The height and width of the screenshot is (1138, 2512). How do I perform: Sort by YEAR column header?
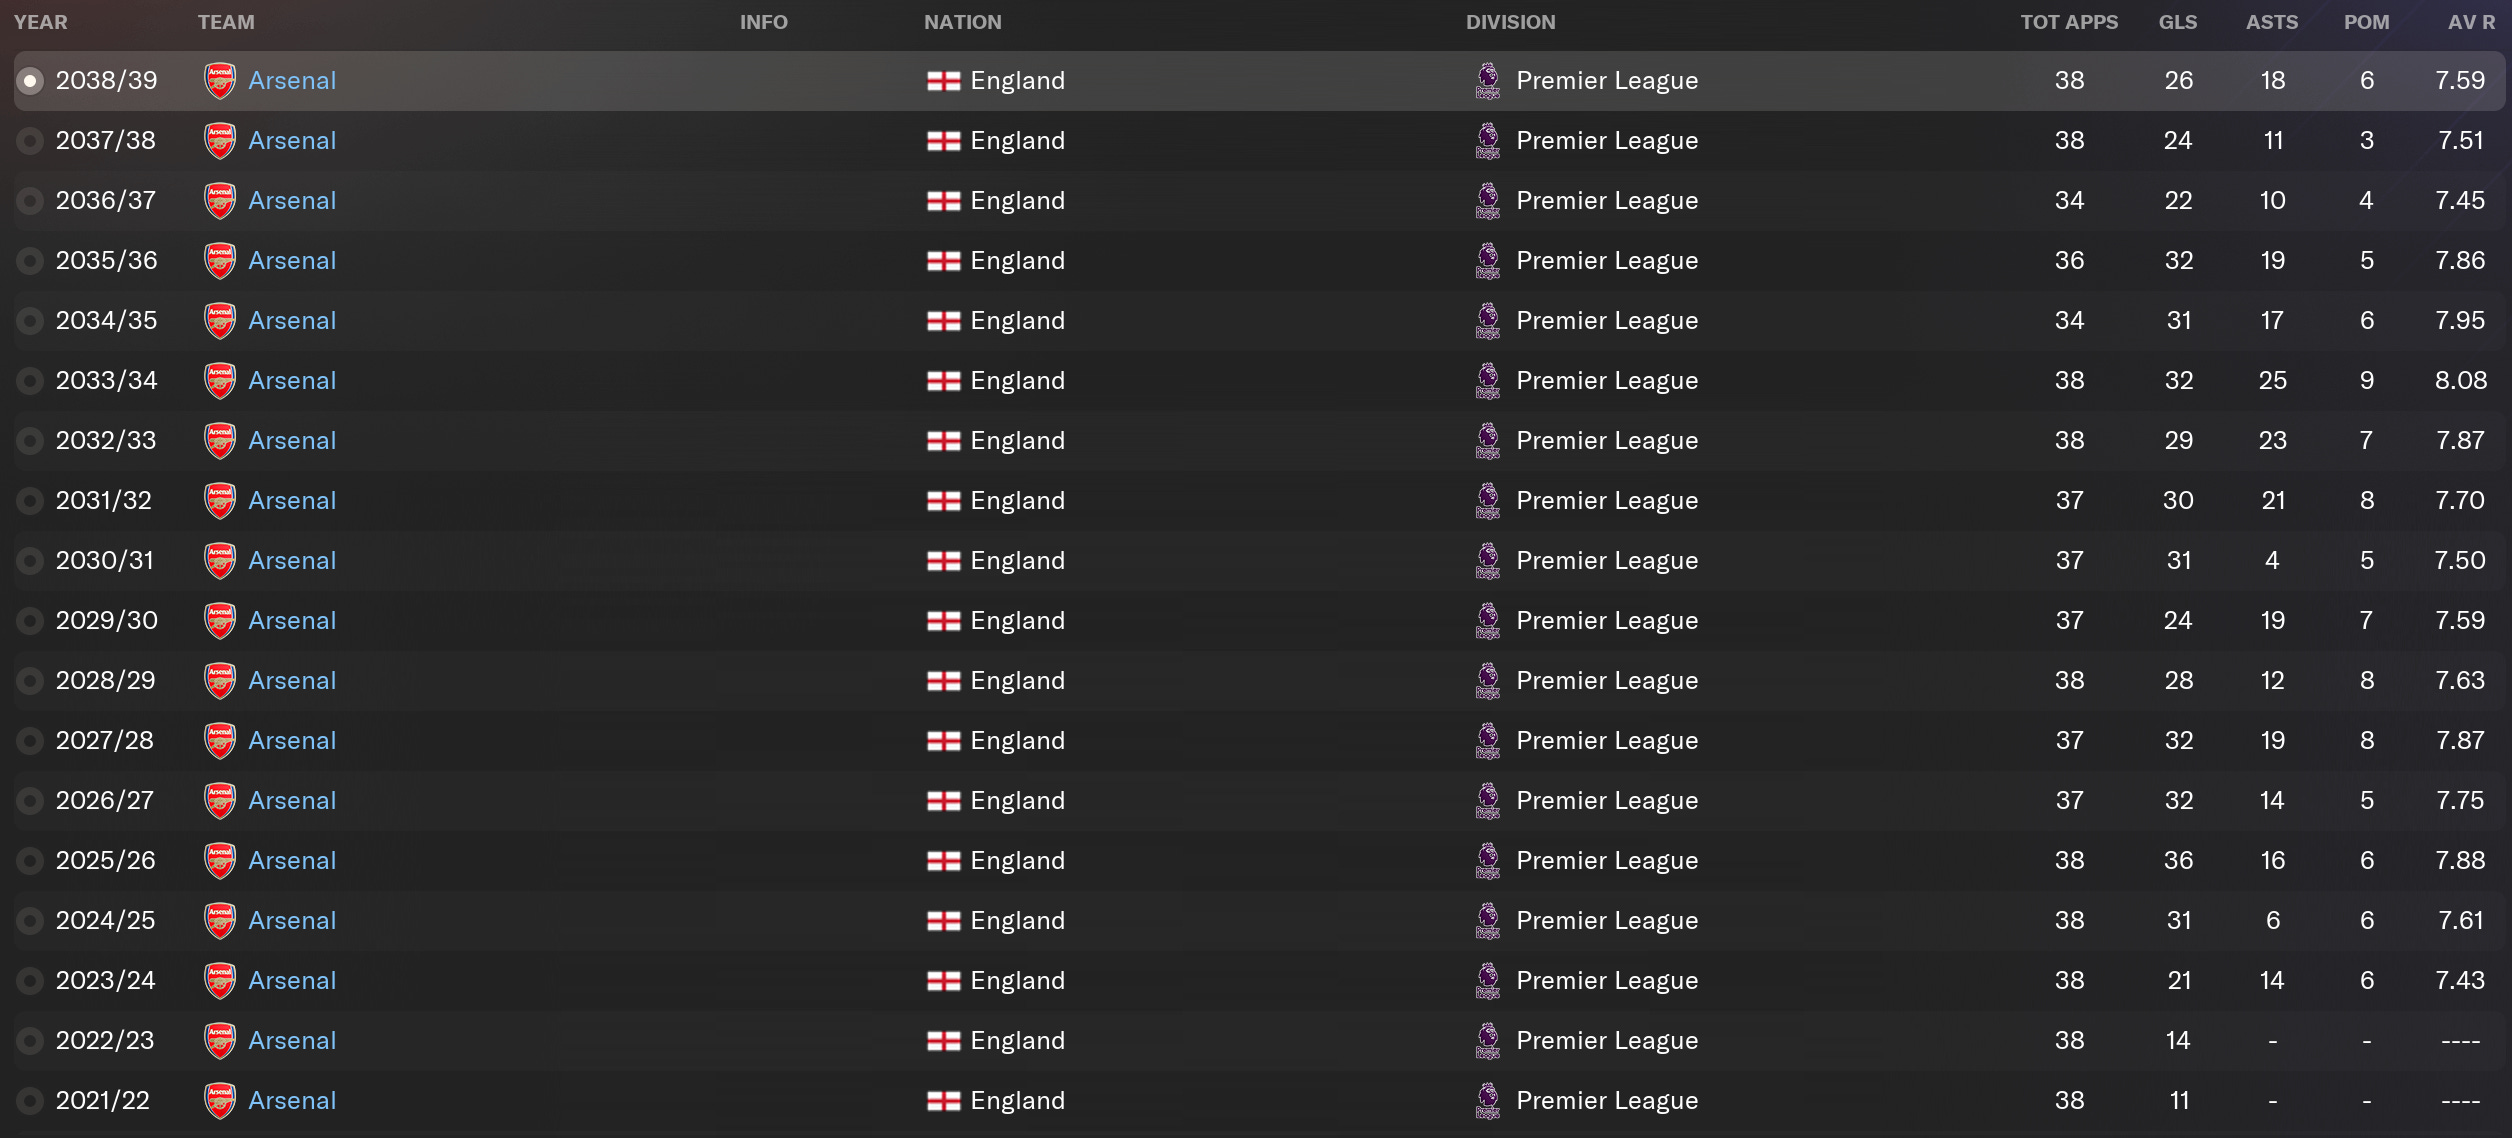[41, 22]
